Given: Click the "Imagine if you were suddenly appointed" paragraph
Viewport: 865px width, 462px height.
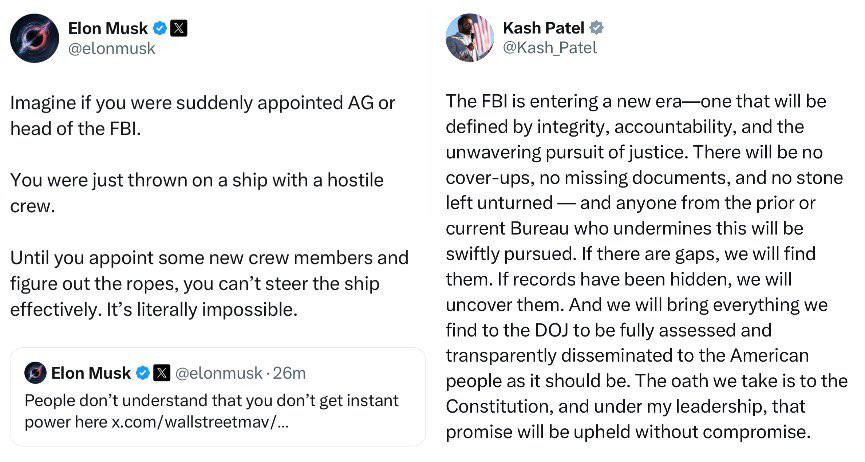Looking at the screenshot, I should 202,116.
